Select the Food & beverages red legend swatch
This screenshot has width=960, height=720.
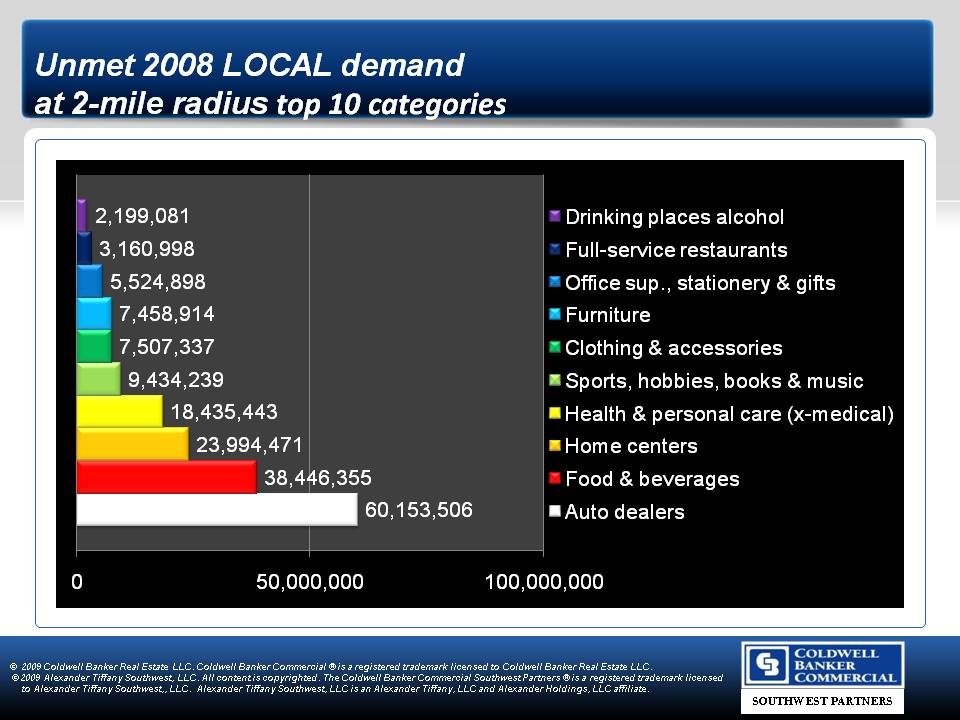555,479
